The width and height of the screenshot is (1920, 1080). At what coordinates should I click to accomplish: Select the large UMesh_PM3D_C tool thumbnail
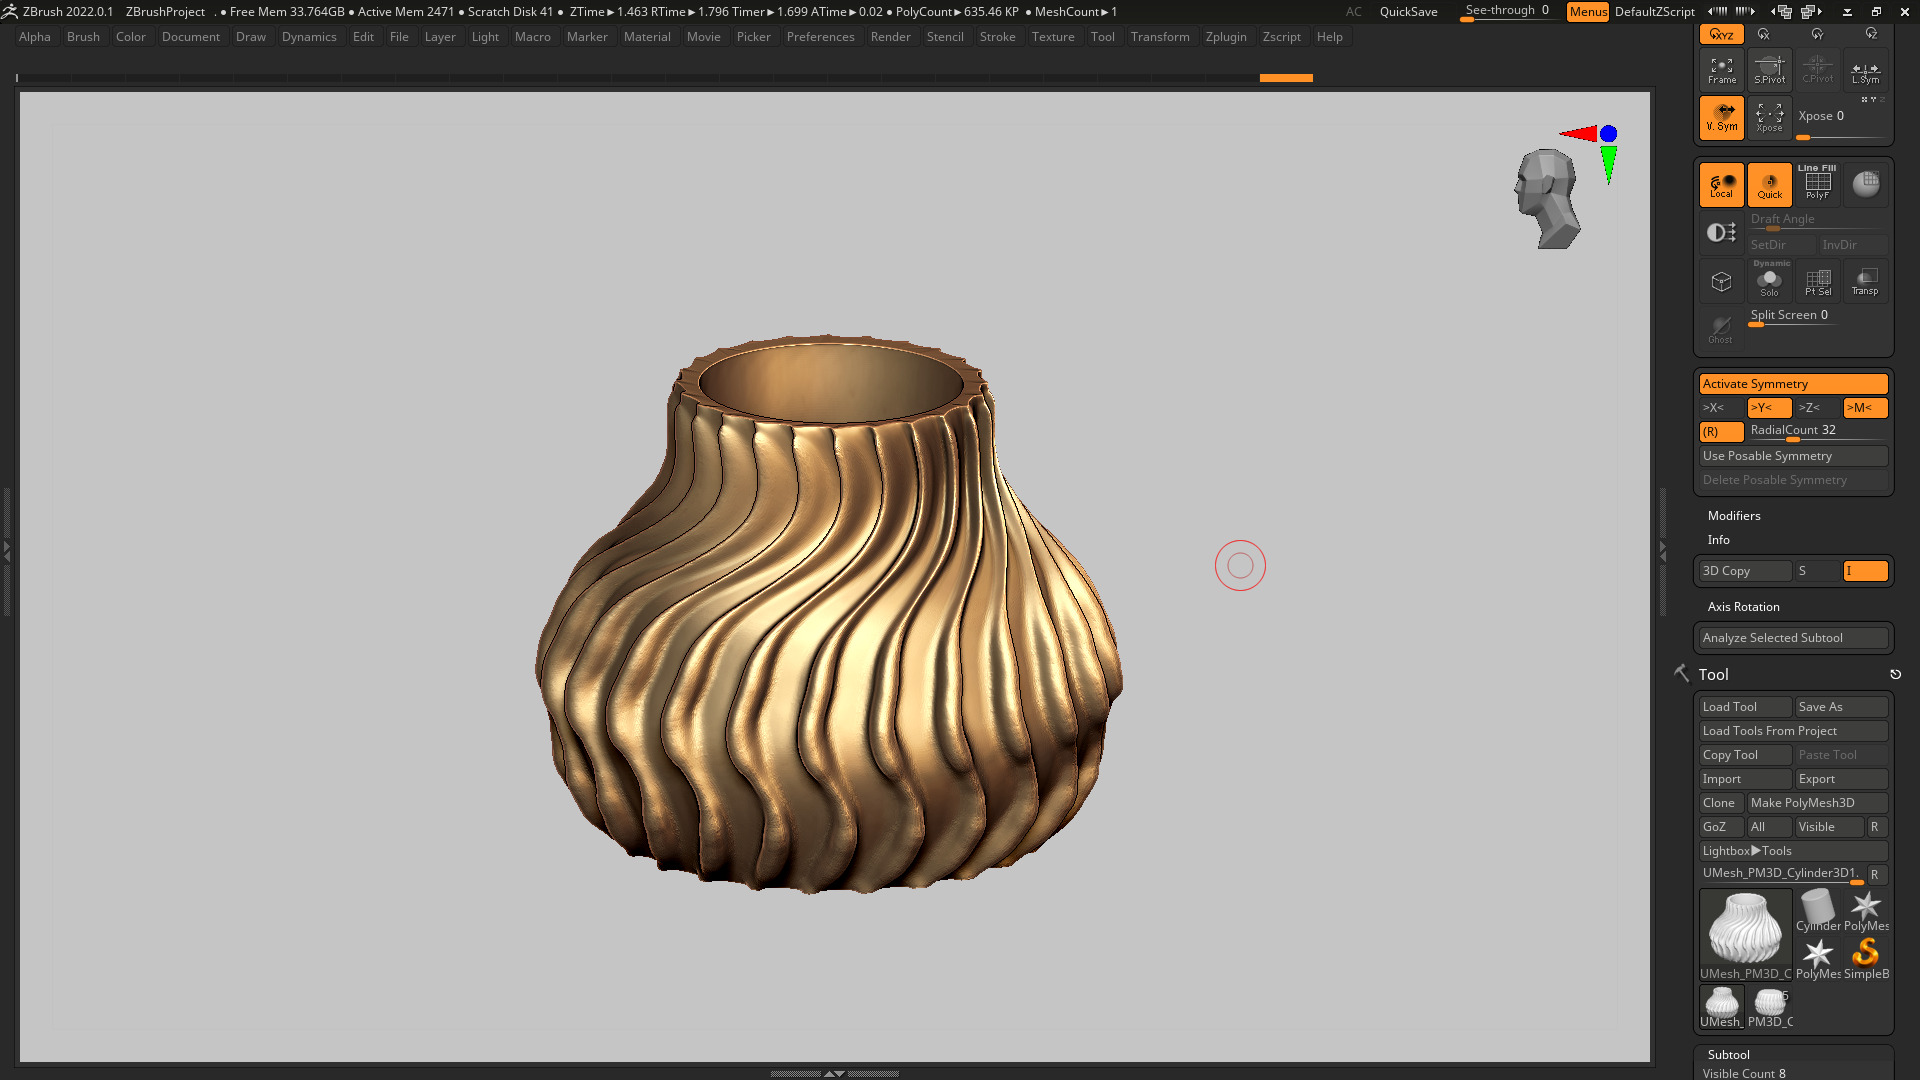(1745, 934)
